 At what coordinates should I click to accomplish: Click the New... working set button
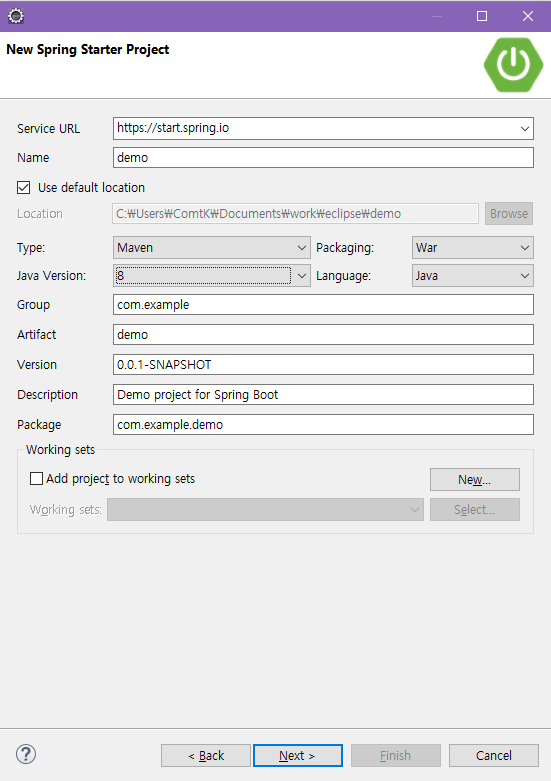(x=475, y=480)
